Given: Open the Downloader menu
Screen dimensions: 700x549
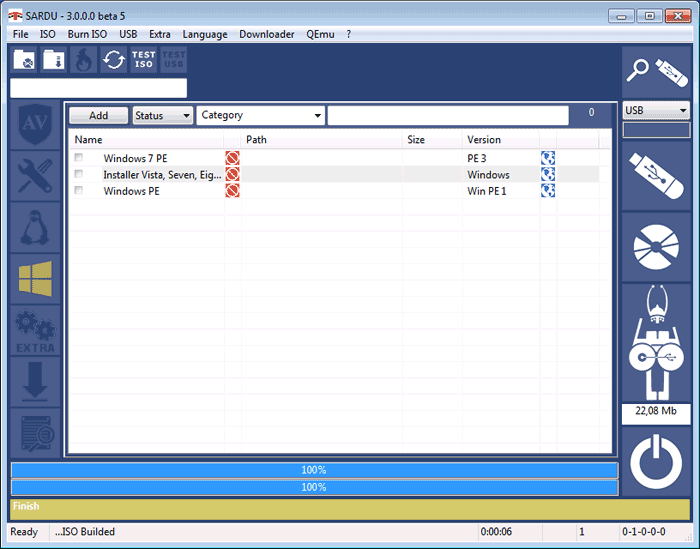Looking at the screenshot, I should pos(267,34).
